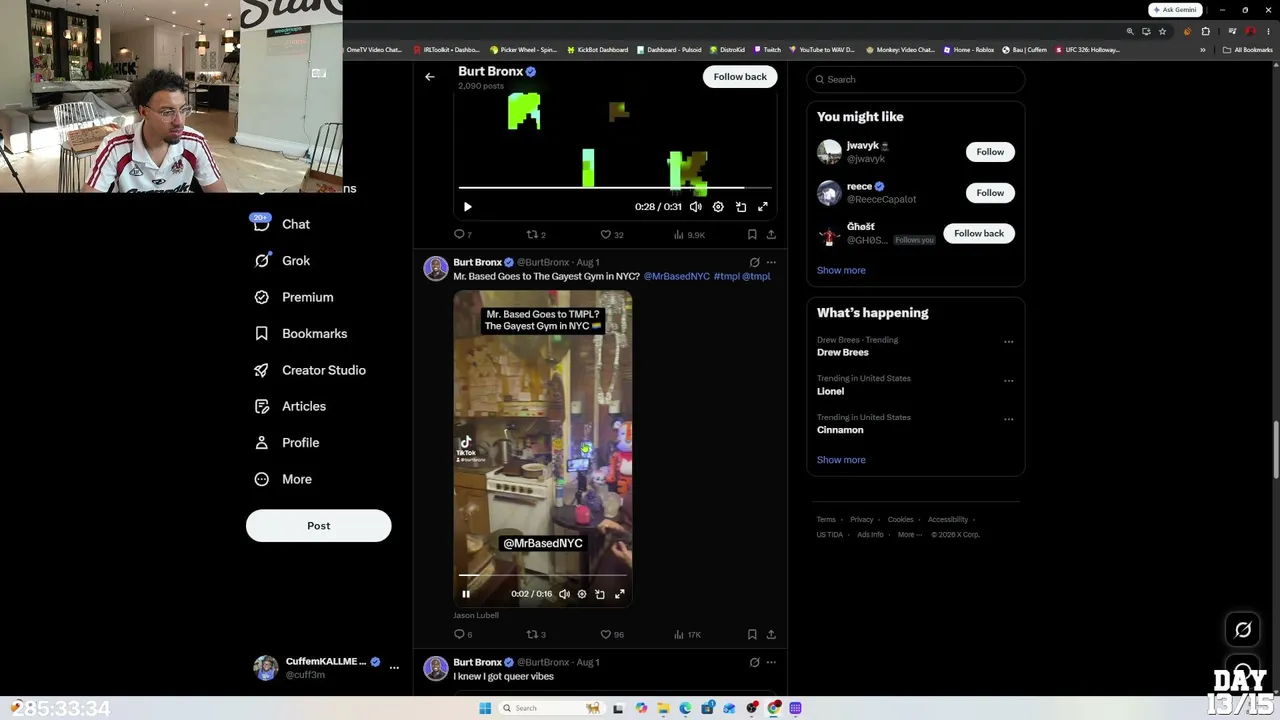Enable picture-in-picture on the 0:28 video
The height and width of the screenshot is (720, 1280).
[x=741, y=207]
